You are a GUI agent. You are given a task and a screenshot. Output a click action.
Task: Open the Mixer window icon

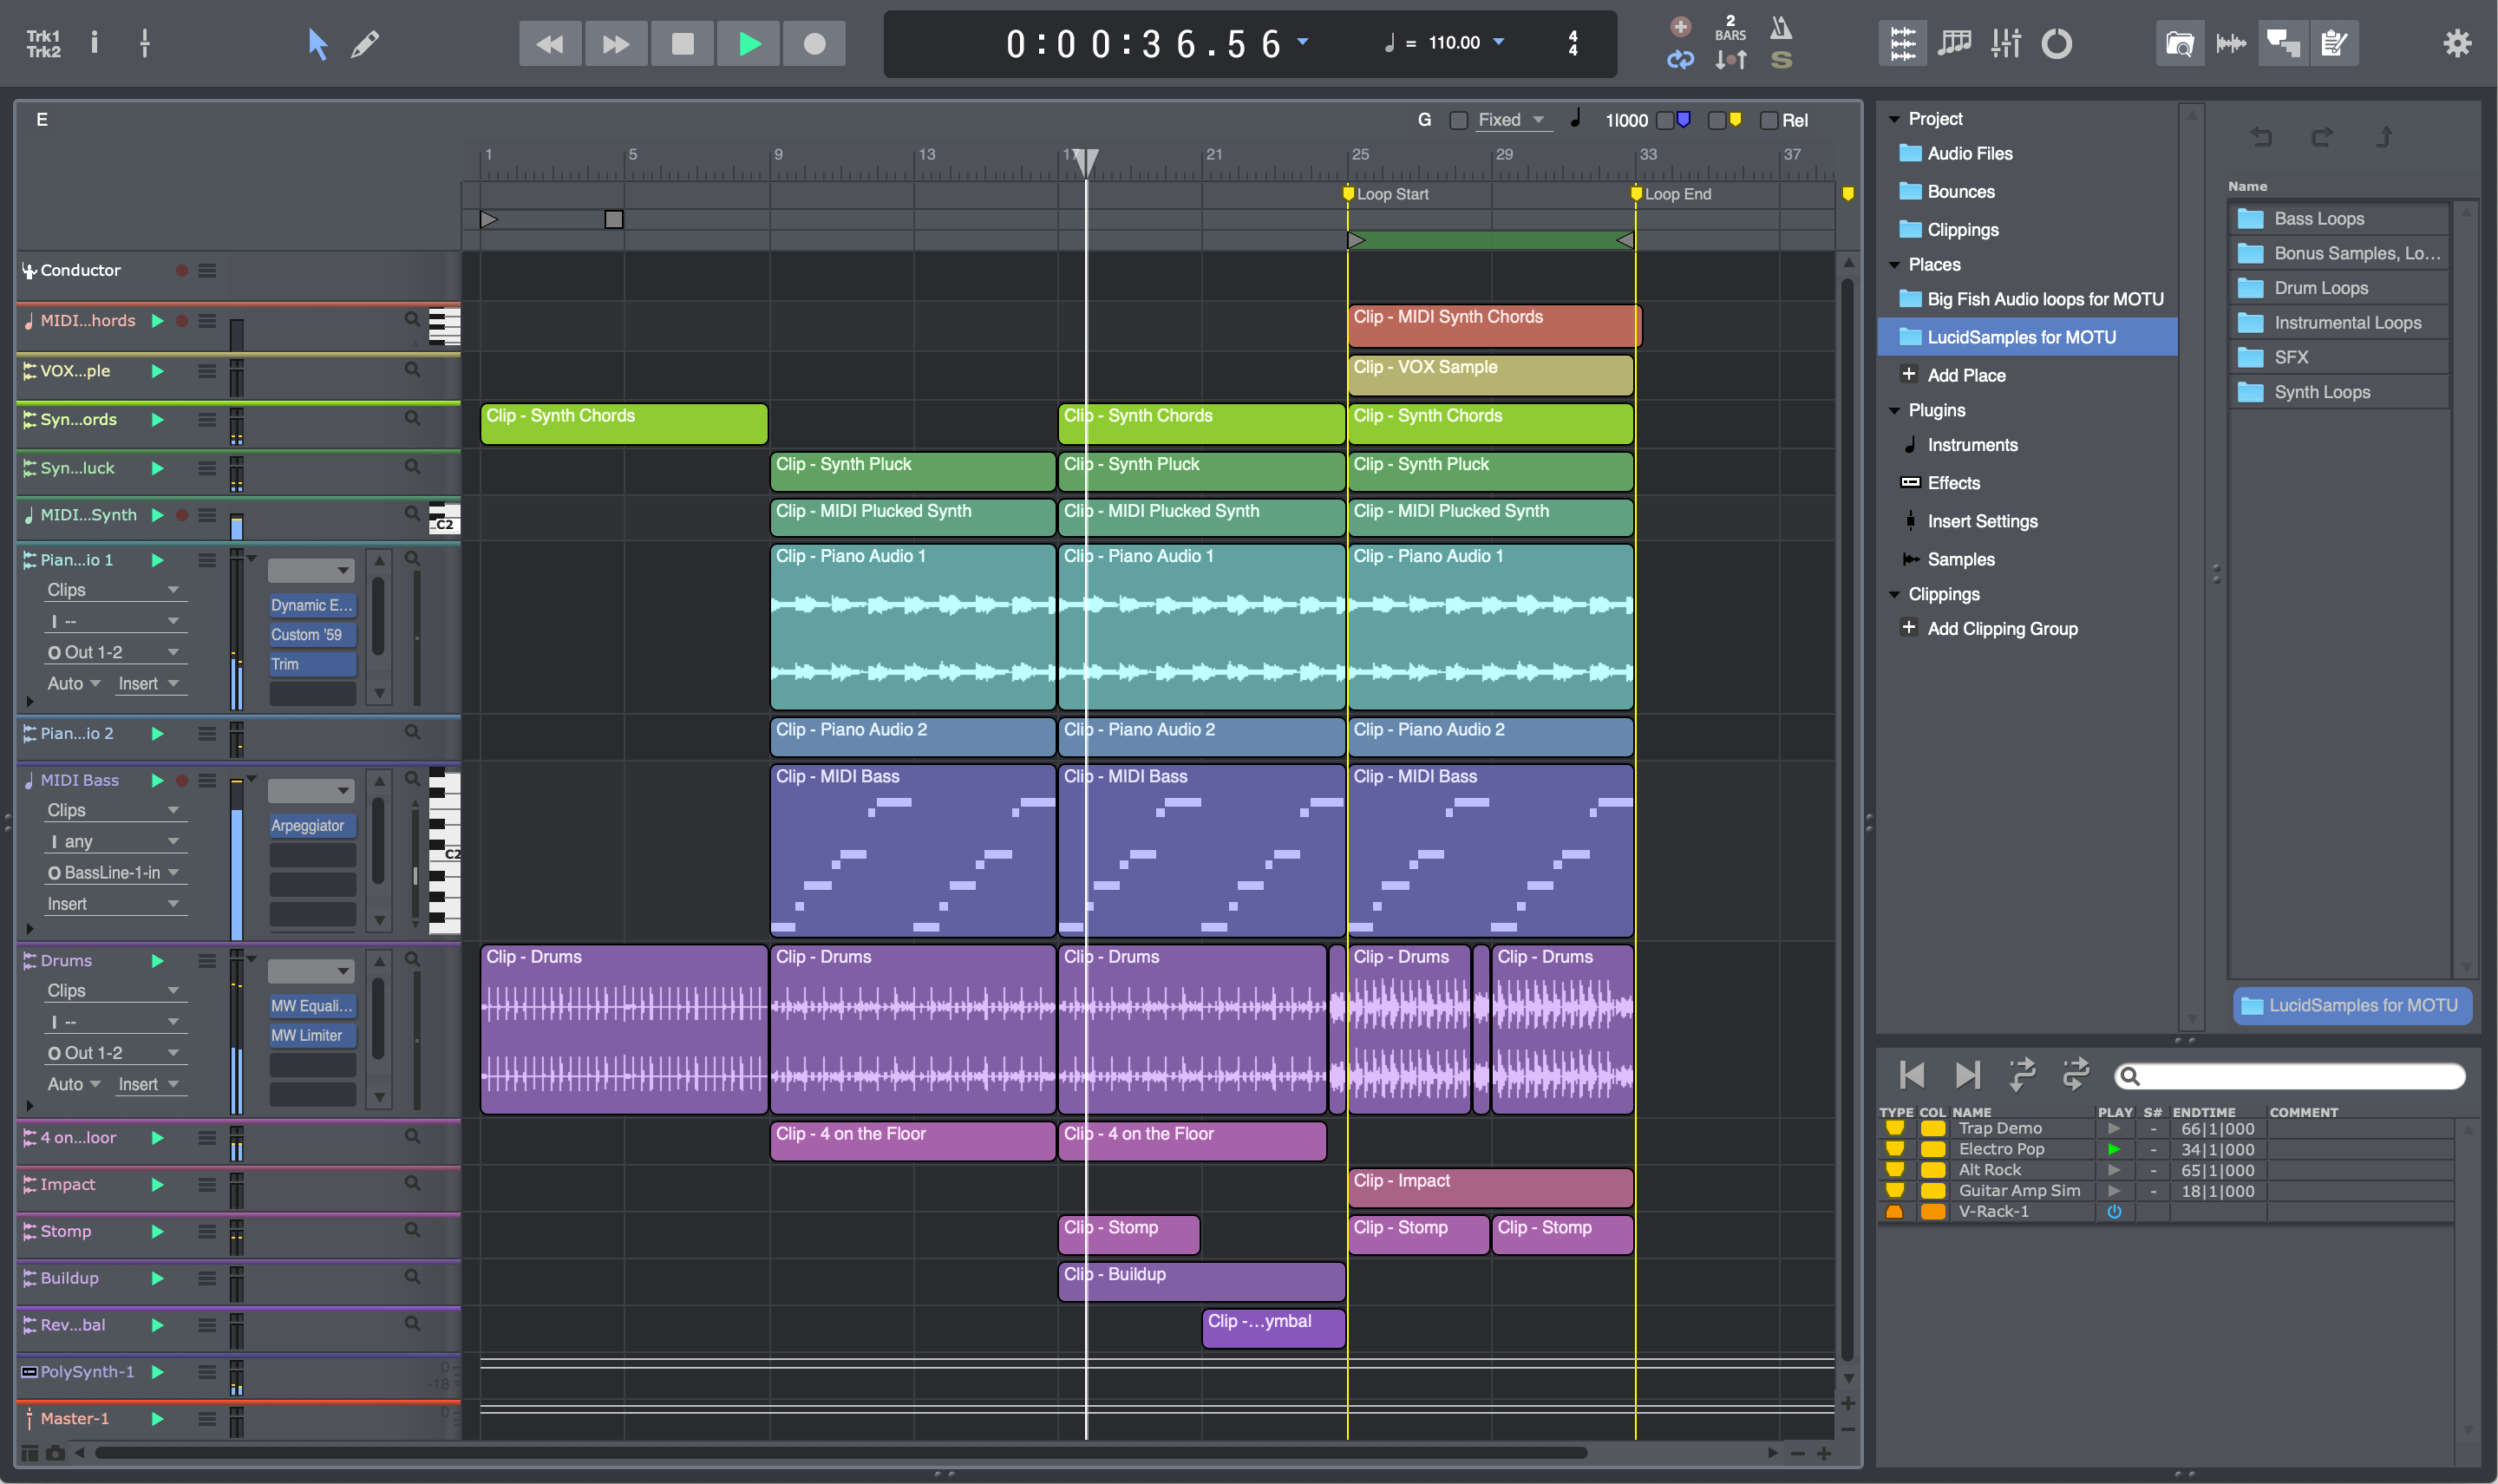click(2005, 43)
